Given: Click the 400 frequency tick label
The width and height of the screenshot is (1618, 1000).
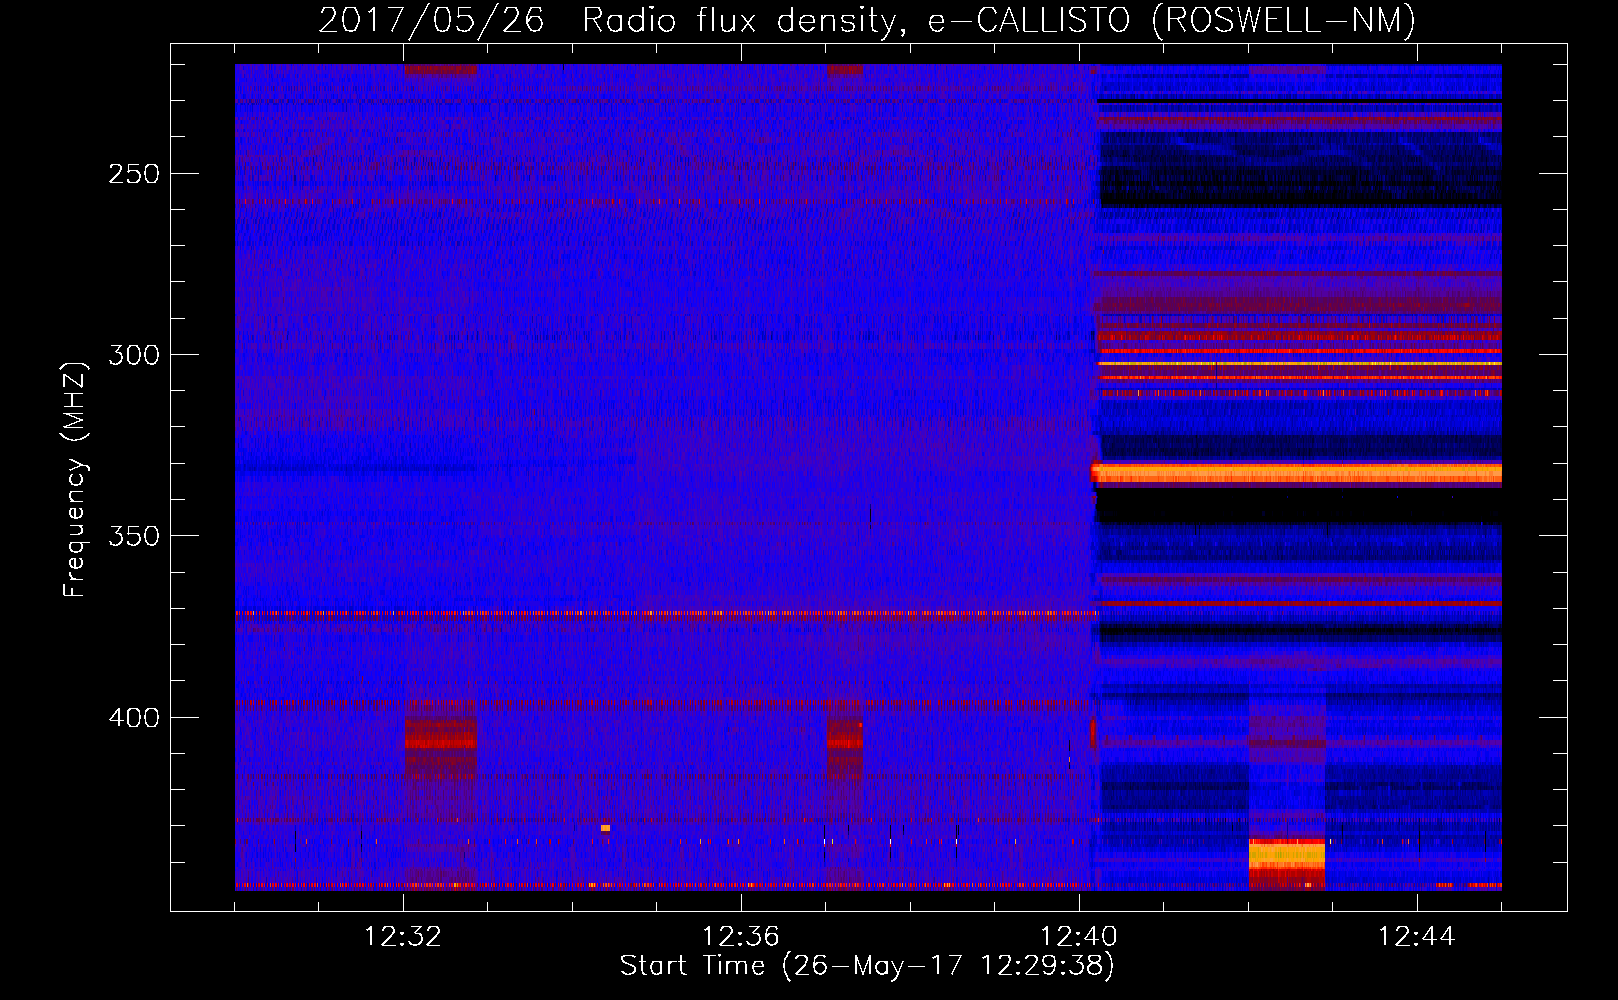Looking at the screenshot, I should pyautogui.click(x=134, y=718).
